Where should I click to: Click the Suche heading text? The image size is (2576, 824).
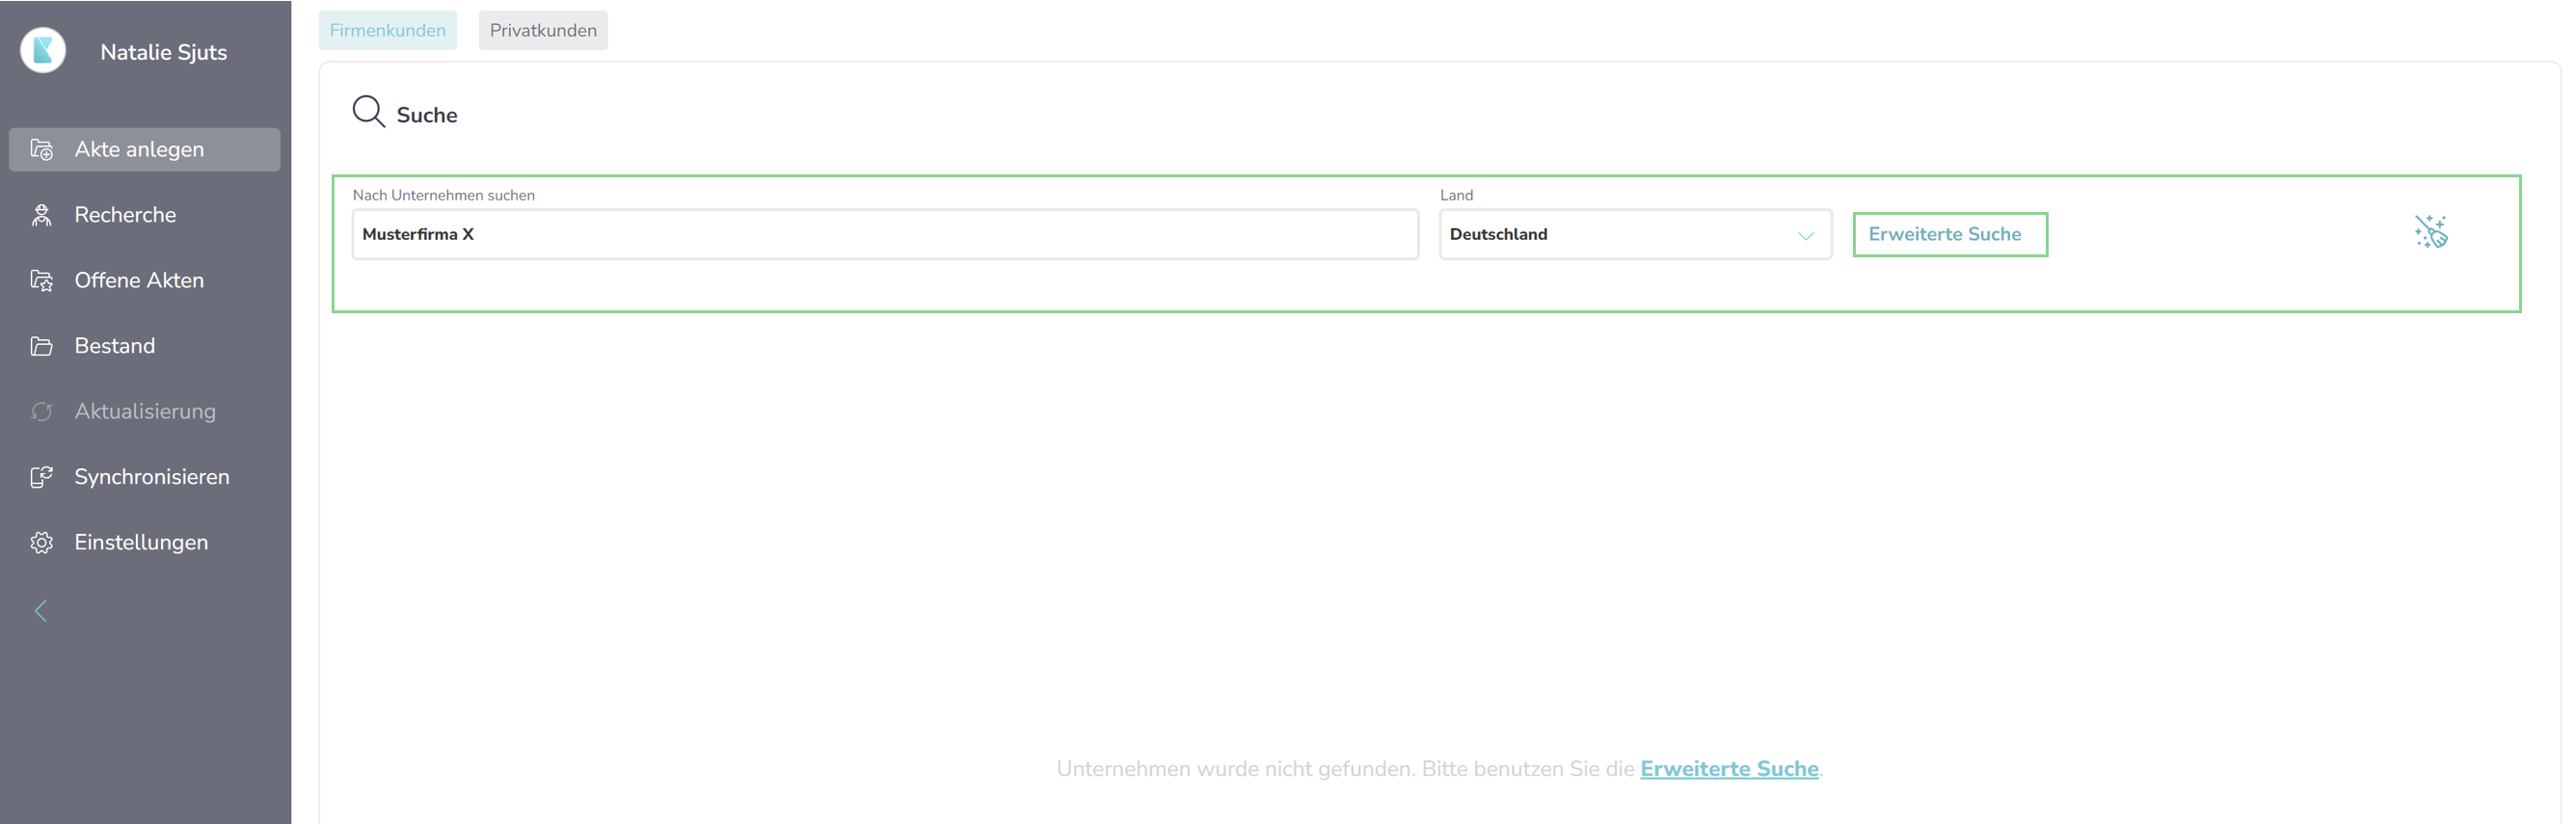point(427,115)
